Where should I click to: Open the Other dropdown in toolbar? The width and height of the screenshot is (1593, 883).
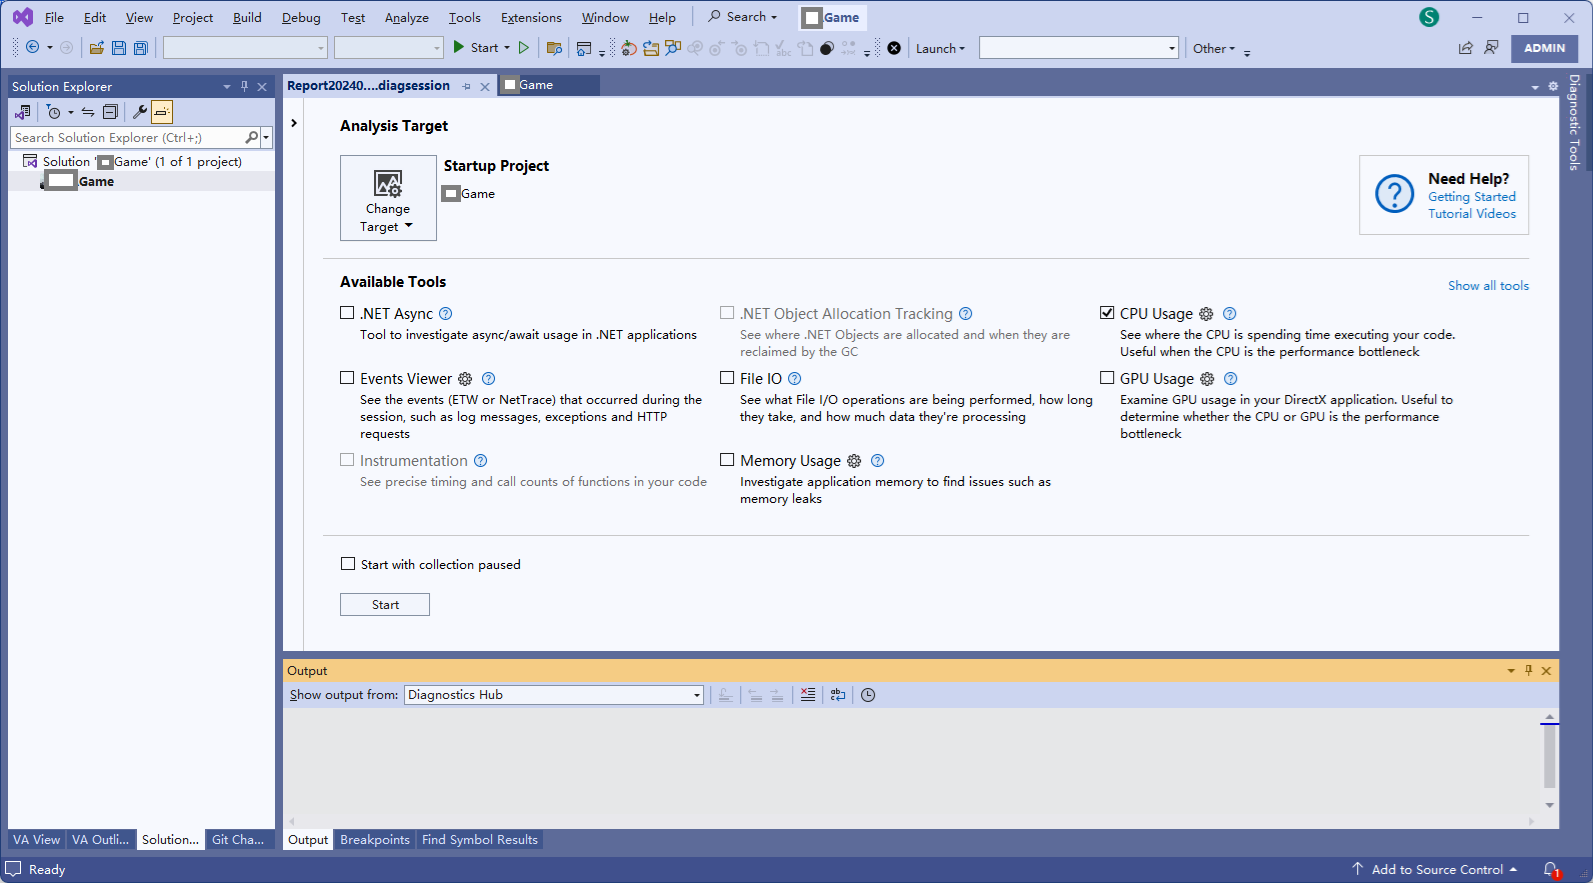(x=1214, y=48)
